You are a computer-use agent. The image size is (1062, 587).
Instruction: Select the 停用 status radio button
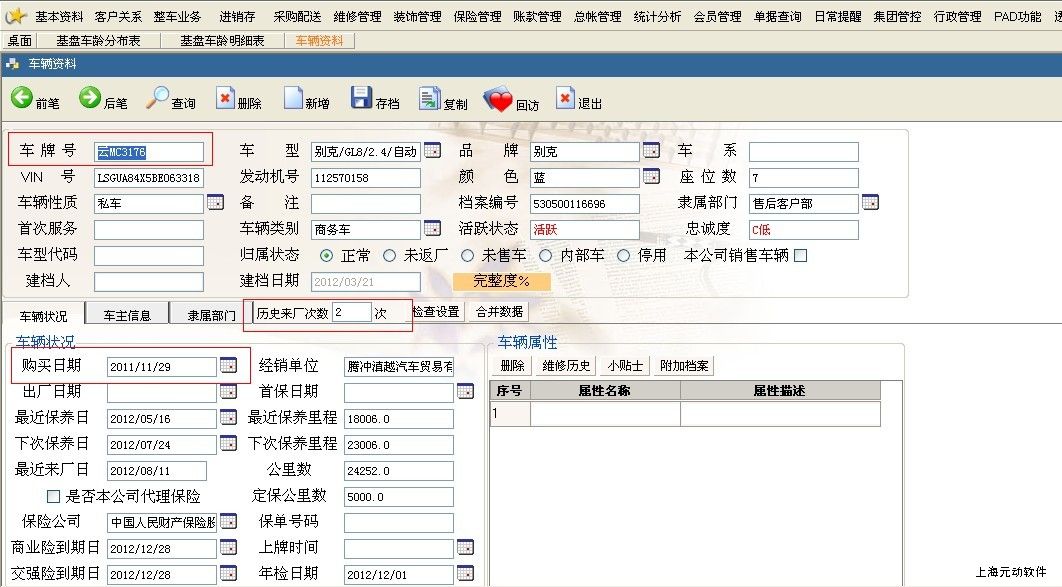pyautogui.click(x=624, y=255)
